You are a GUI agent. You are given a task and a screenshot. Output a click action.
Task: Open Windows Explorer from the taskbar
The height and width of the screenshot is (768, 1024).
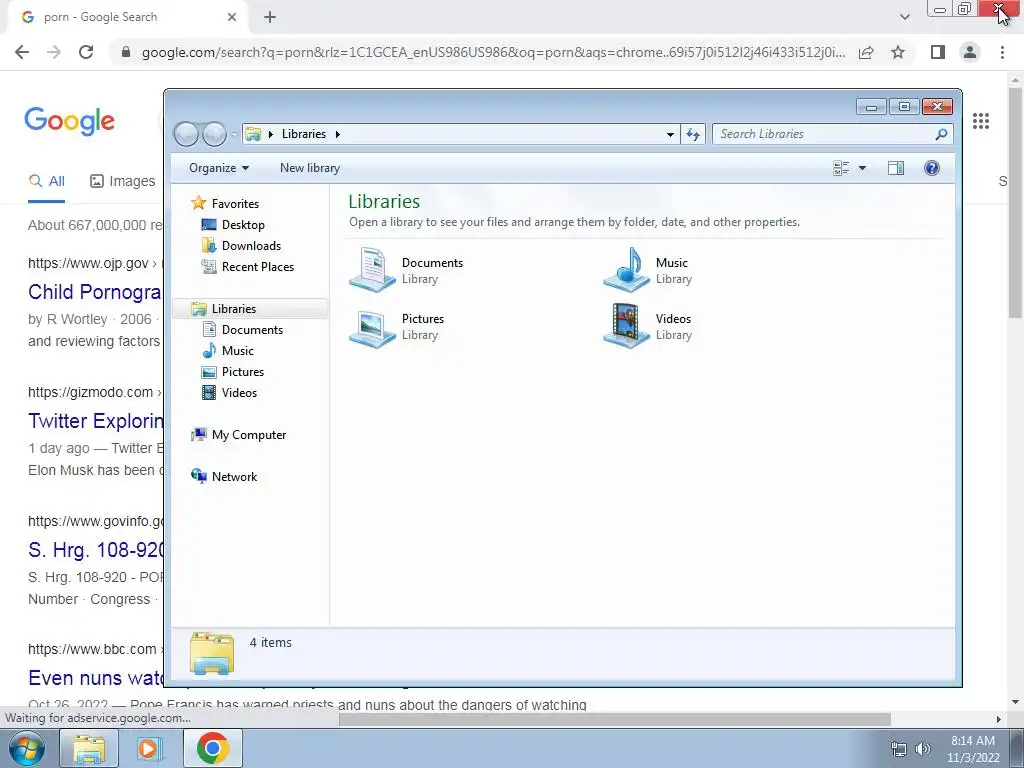(89, 748)
